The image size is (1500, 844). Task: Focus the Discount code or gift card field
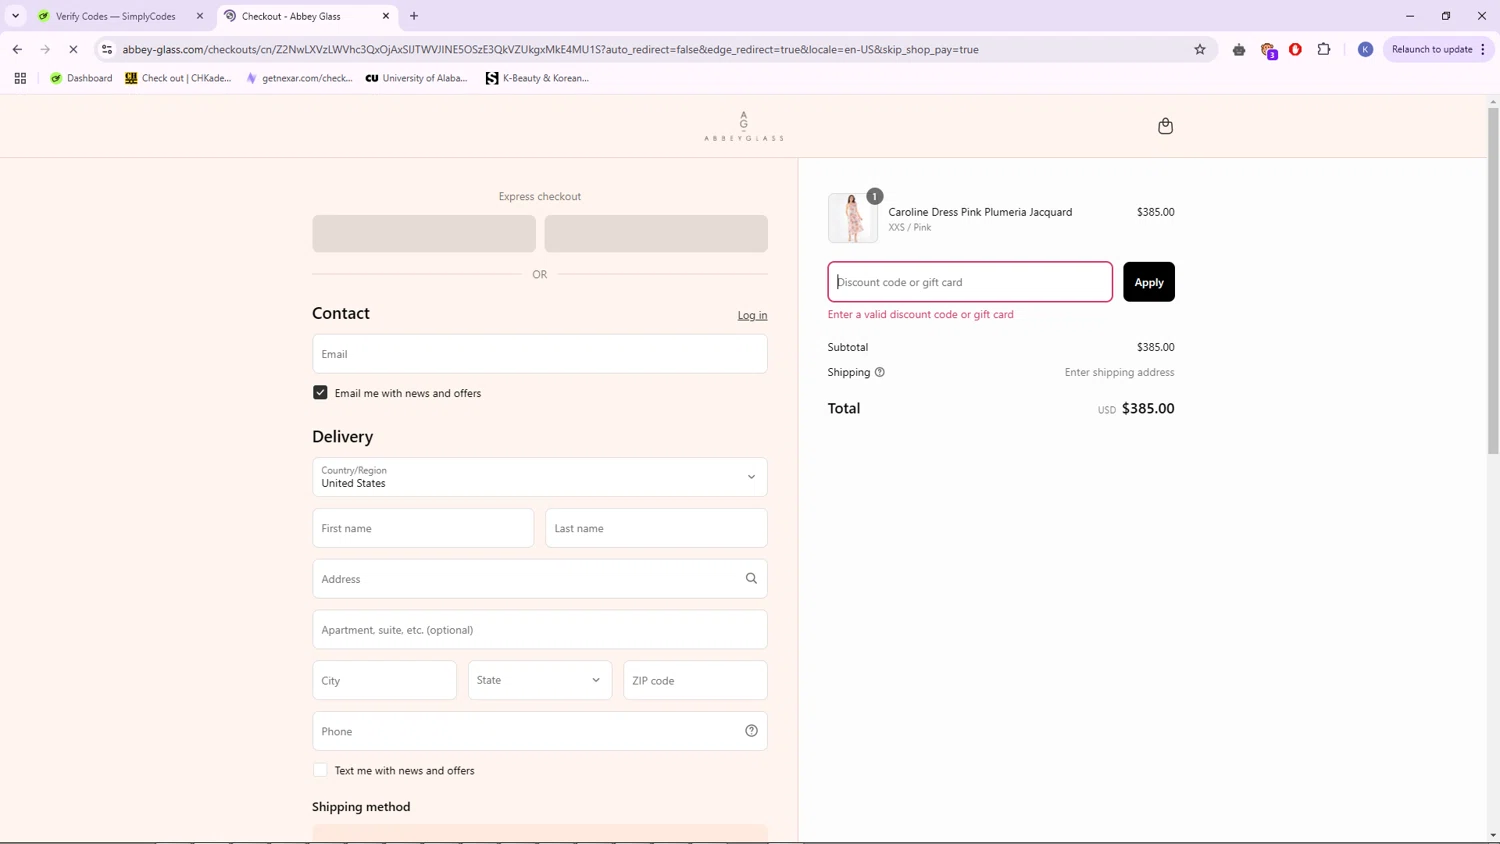pos(970,282)
